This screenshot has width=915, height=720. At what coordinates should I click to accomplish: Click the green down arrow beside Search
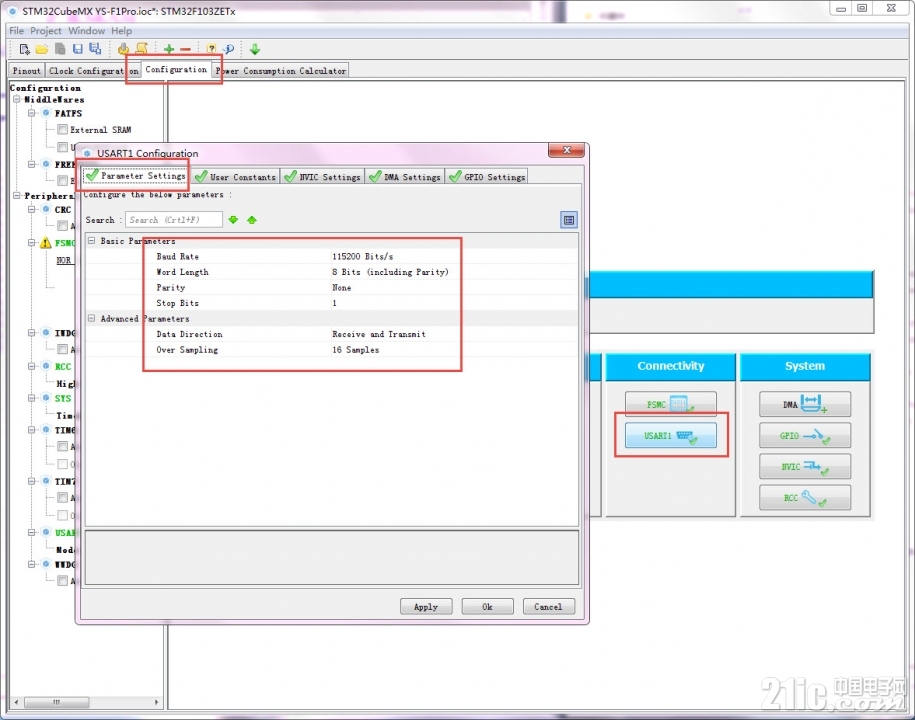pyautogui.click(x=233, y=220)
